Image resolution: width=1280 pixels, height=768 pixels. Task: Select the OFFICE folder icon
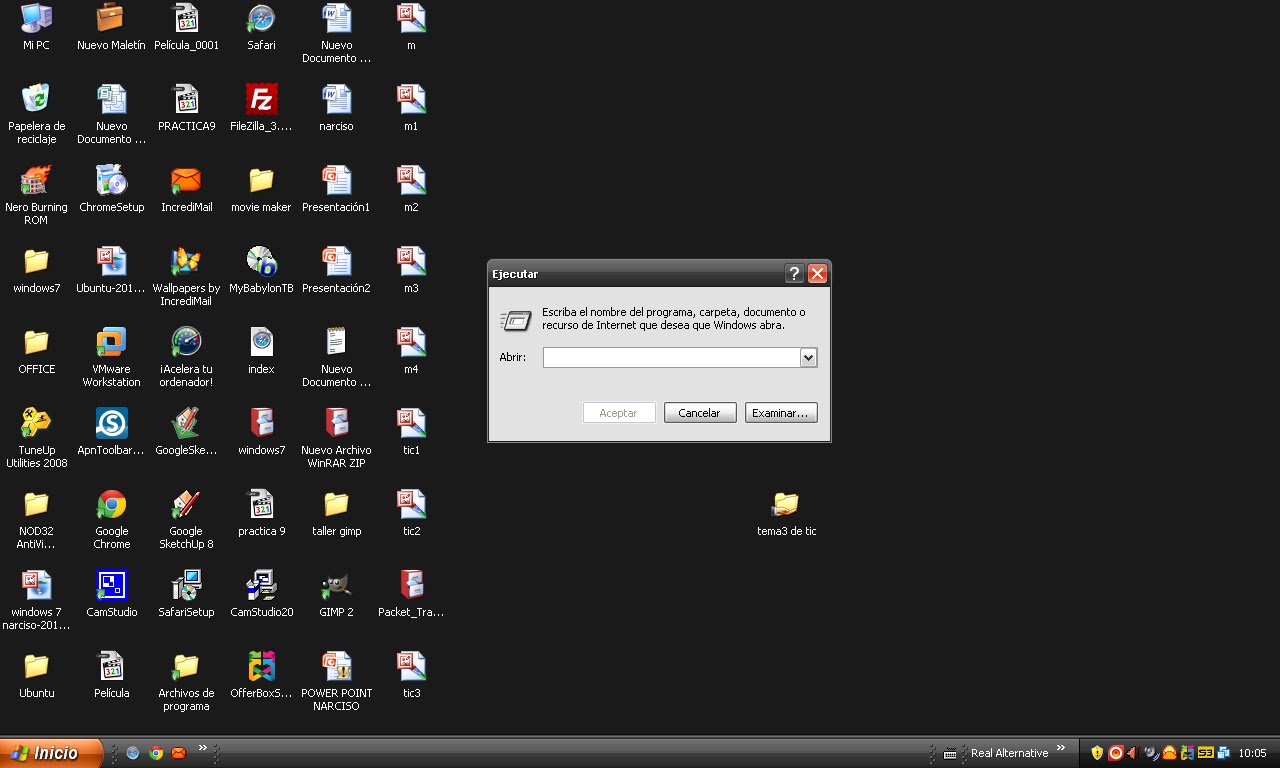click(36, 350)
